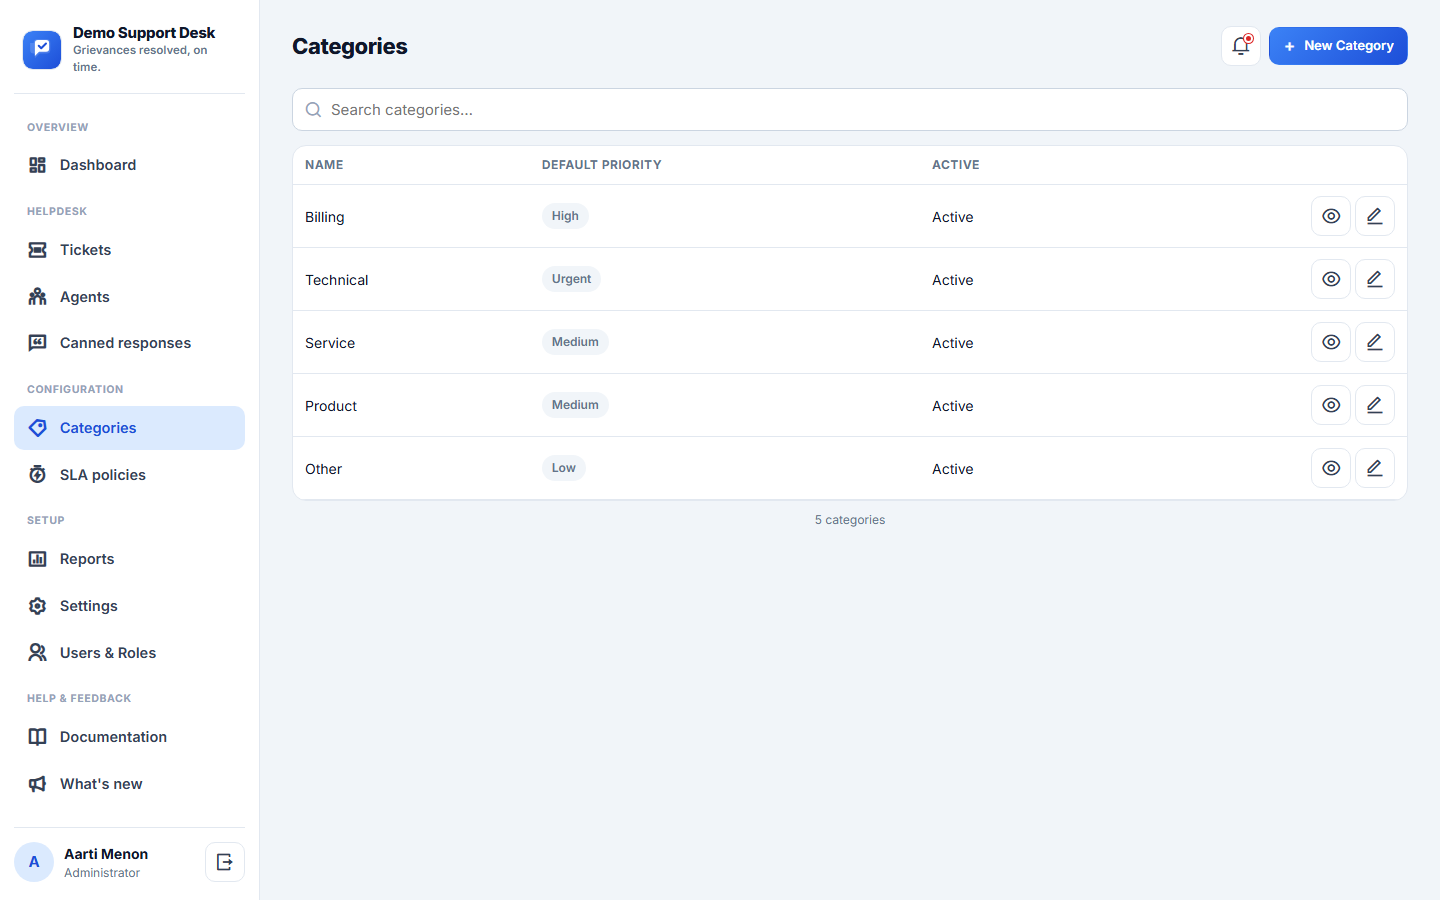
Task: Navigate to Users & Roles
Action: pos(129,653)
